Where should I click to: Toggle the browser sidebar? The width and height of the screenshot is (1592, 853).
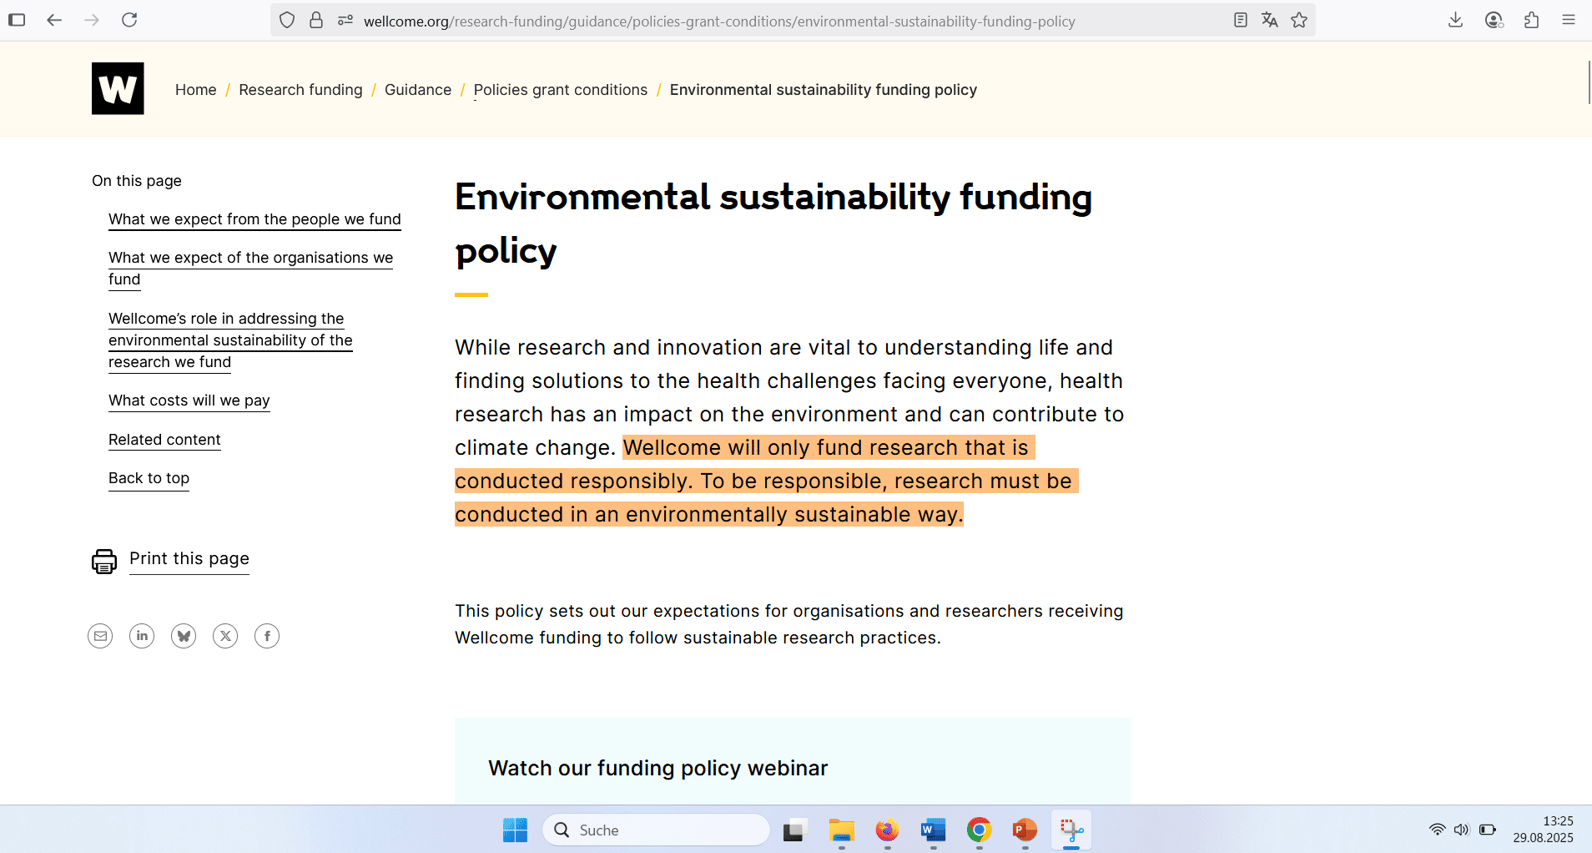[x=17, y=20]
